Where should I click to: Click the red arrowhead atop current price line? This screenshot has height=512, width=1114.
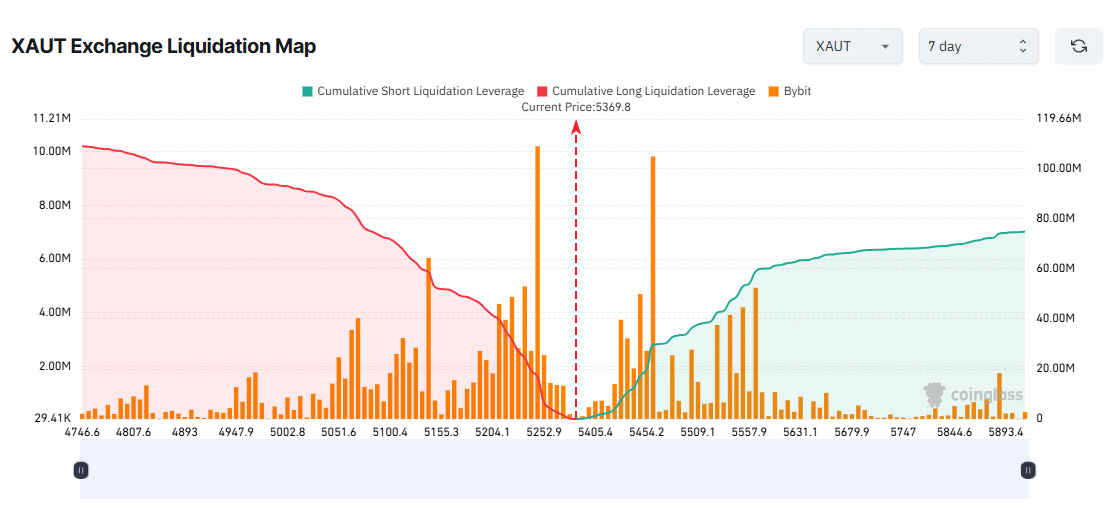click(576, 127)
